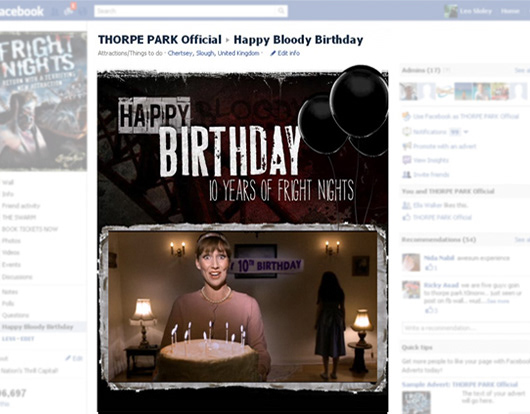Open Neda Nabil's profile link
The width and height of the screenshot is (530, 414).
coord(439,258)
